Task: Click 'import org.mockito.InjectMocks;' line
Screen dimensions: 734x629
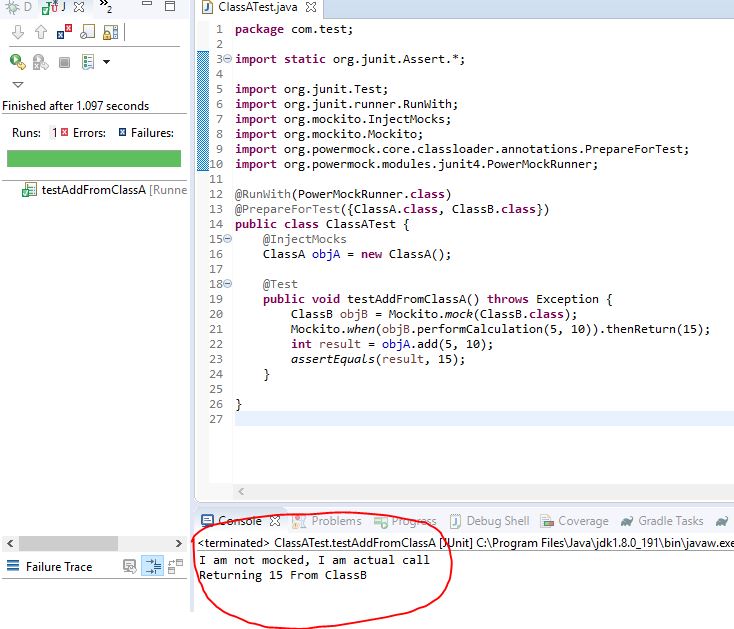Action: 343,119
